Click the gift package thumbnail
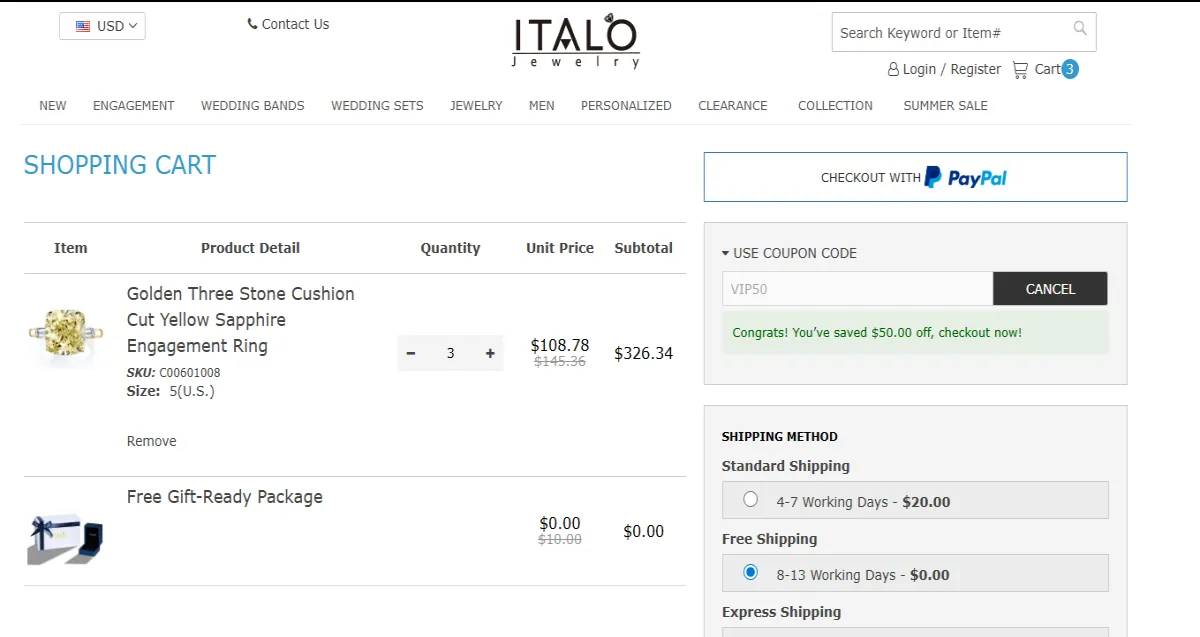The width and height of the screenshot is (1200, 637). pos(67,540)
